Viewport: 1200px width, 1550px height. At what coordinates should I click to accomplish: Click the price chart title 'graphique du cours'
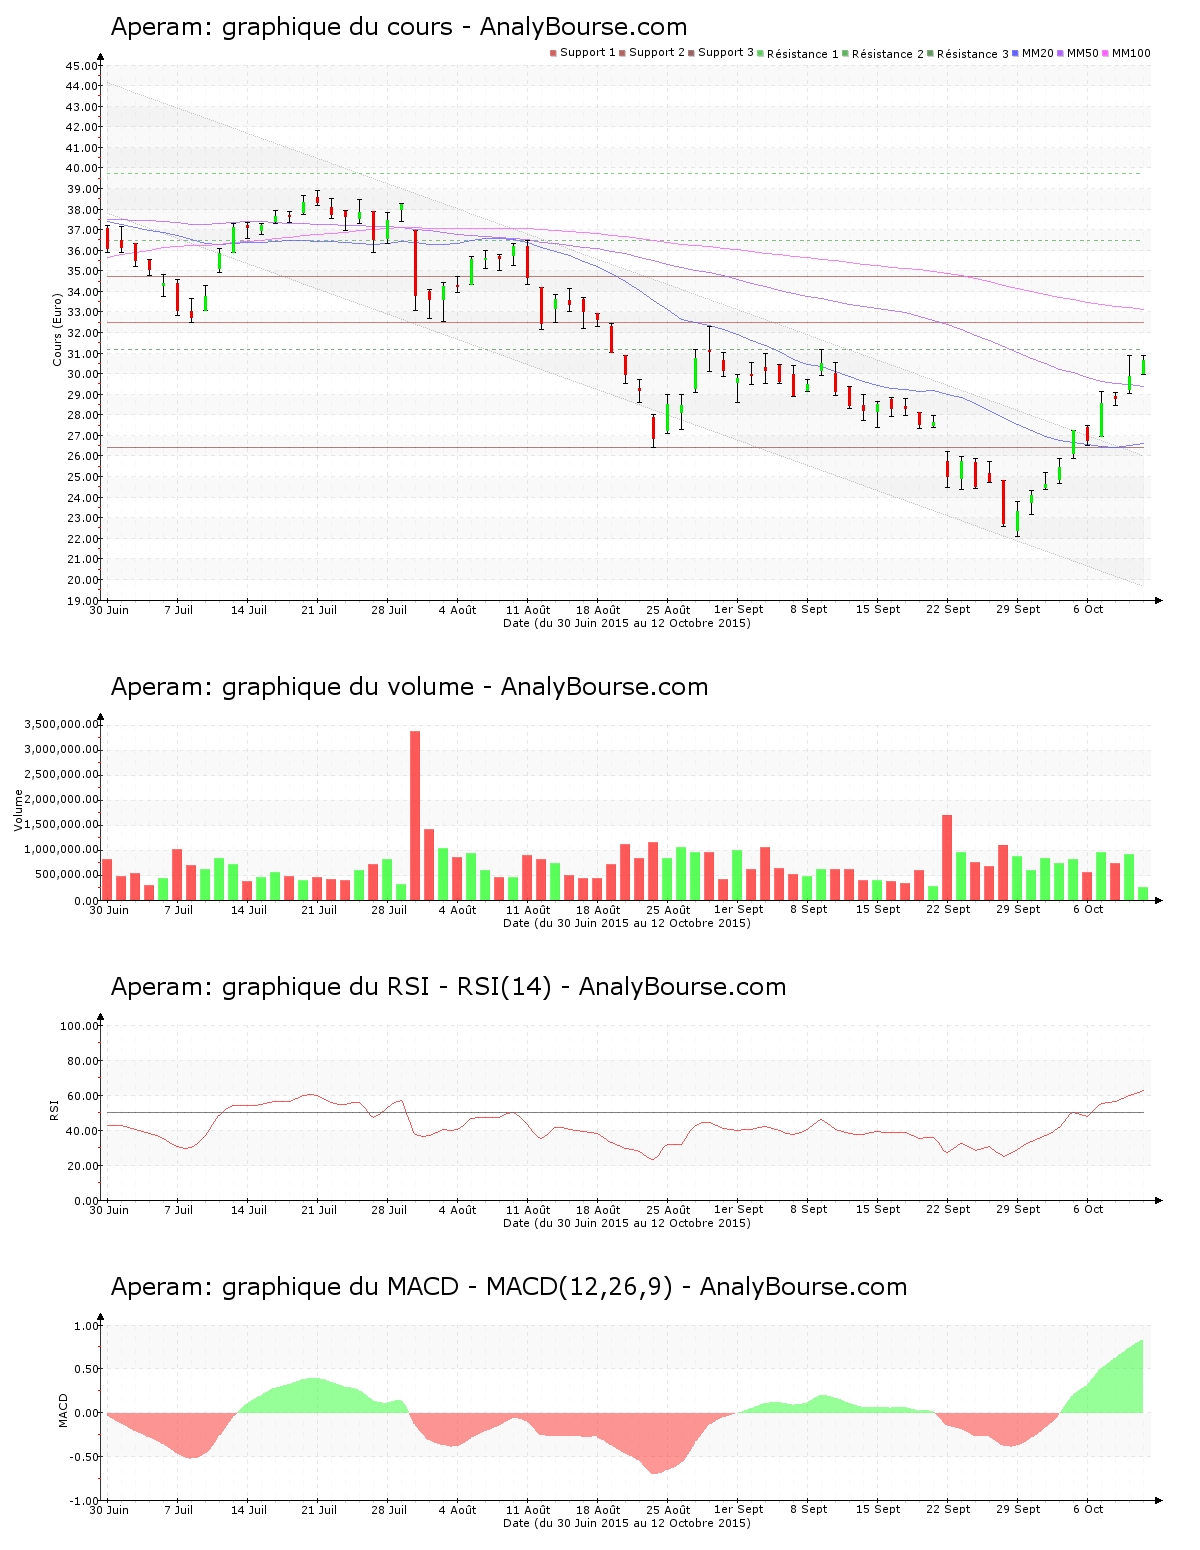click(x=399, y=27)
